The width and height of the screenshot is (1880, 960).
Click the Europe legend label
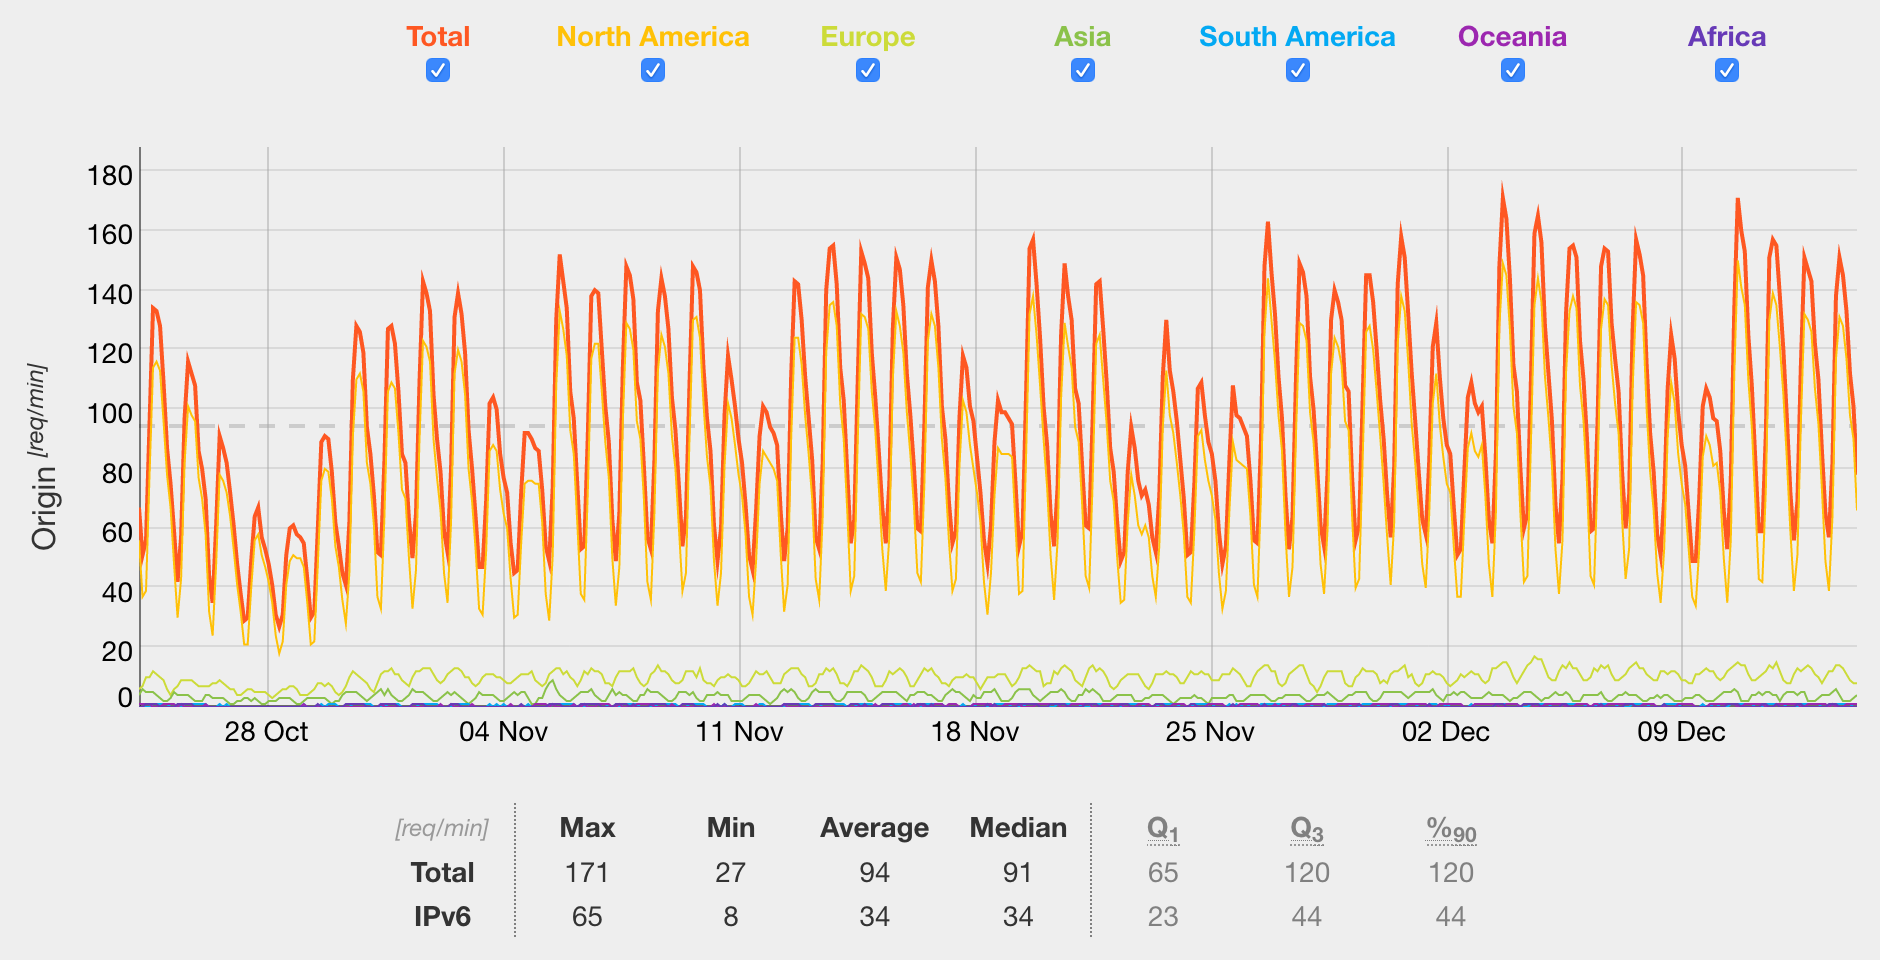(x=868, y=37)
